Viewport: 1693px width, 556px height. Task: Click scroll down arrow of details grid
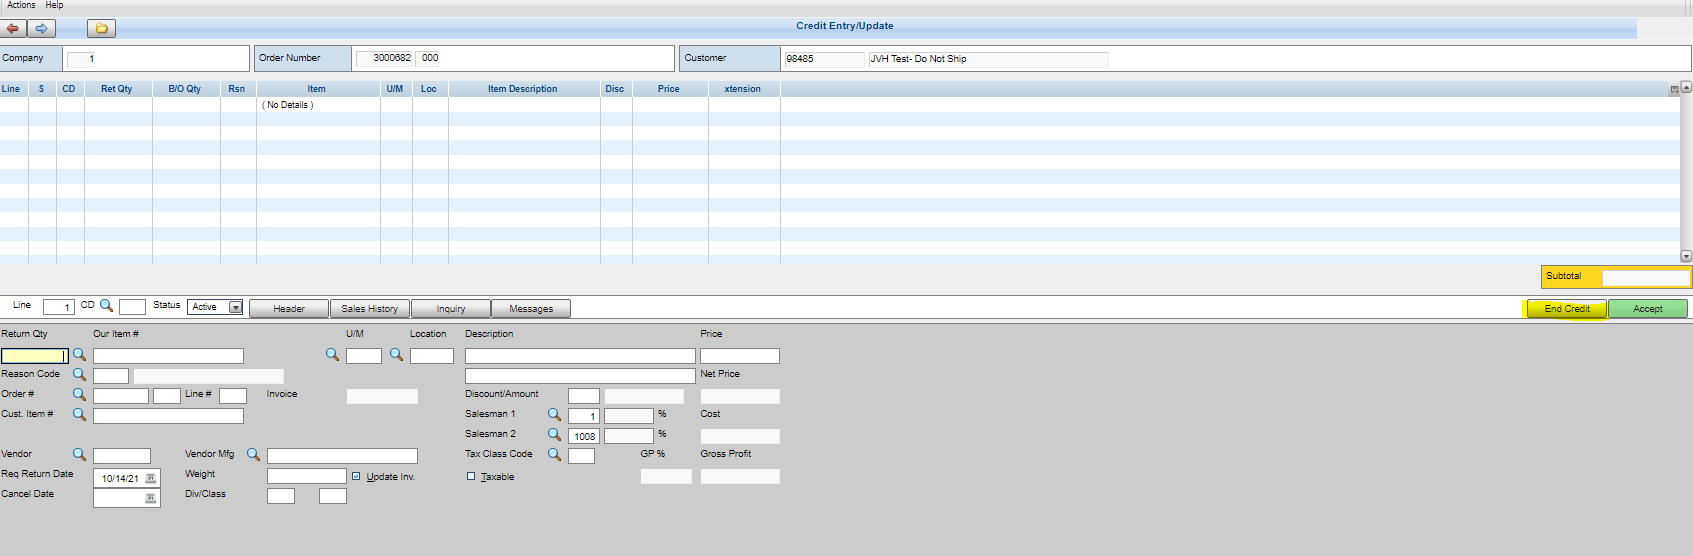1686,256
